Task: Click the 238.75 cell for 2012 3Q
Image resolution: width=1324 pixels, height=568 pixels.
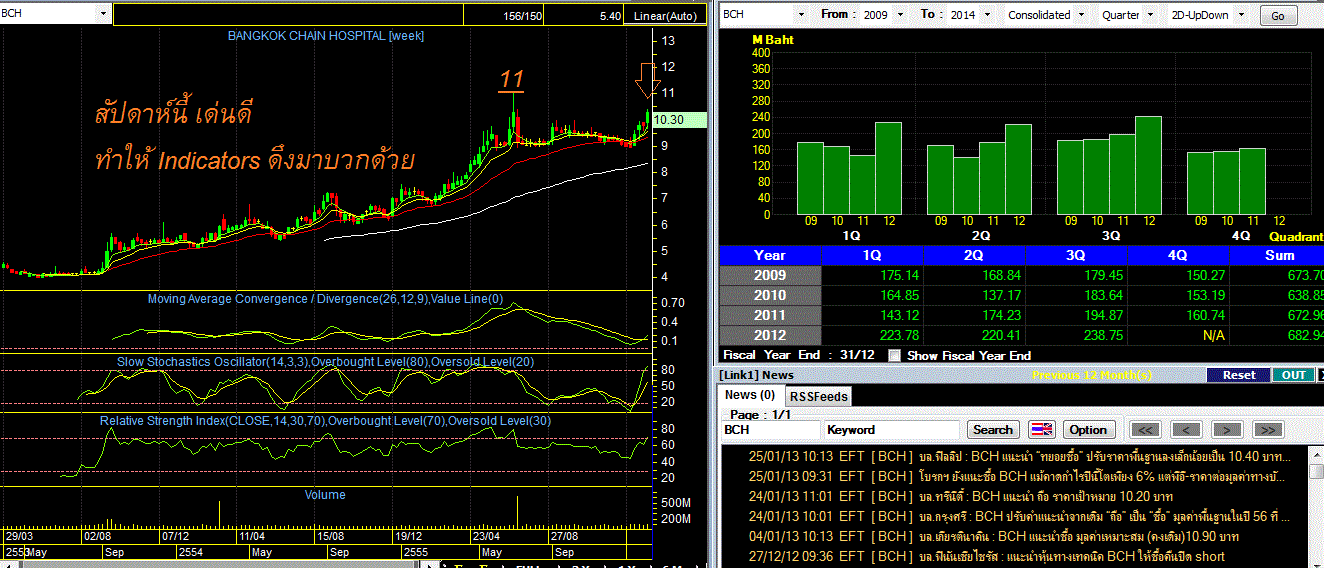Action: click(x=1075, y=335)
